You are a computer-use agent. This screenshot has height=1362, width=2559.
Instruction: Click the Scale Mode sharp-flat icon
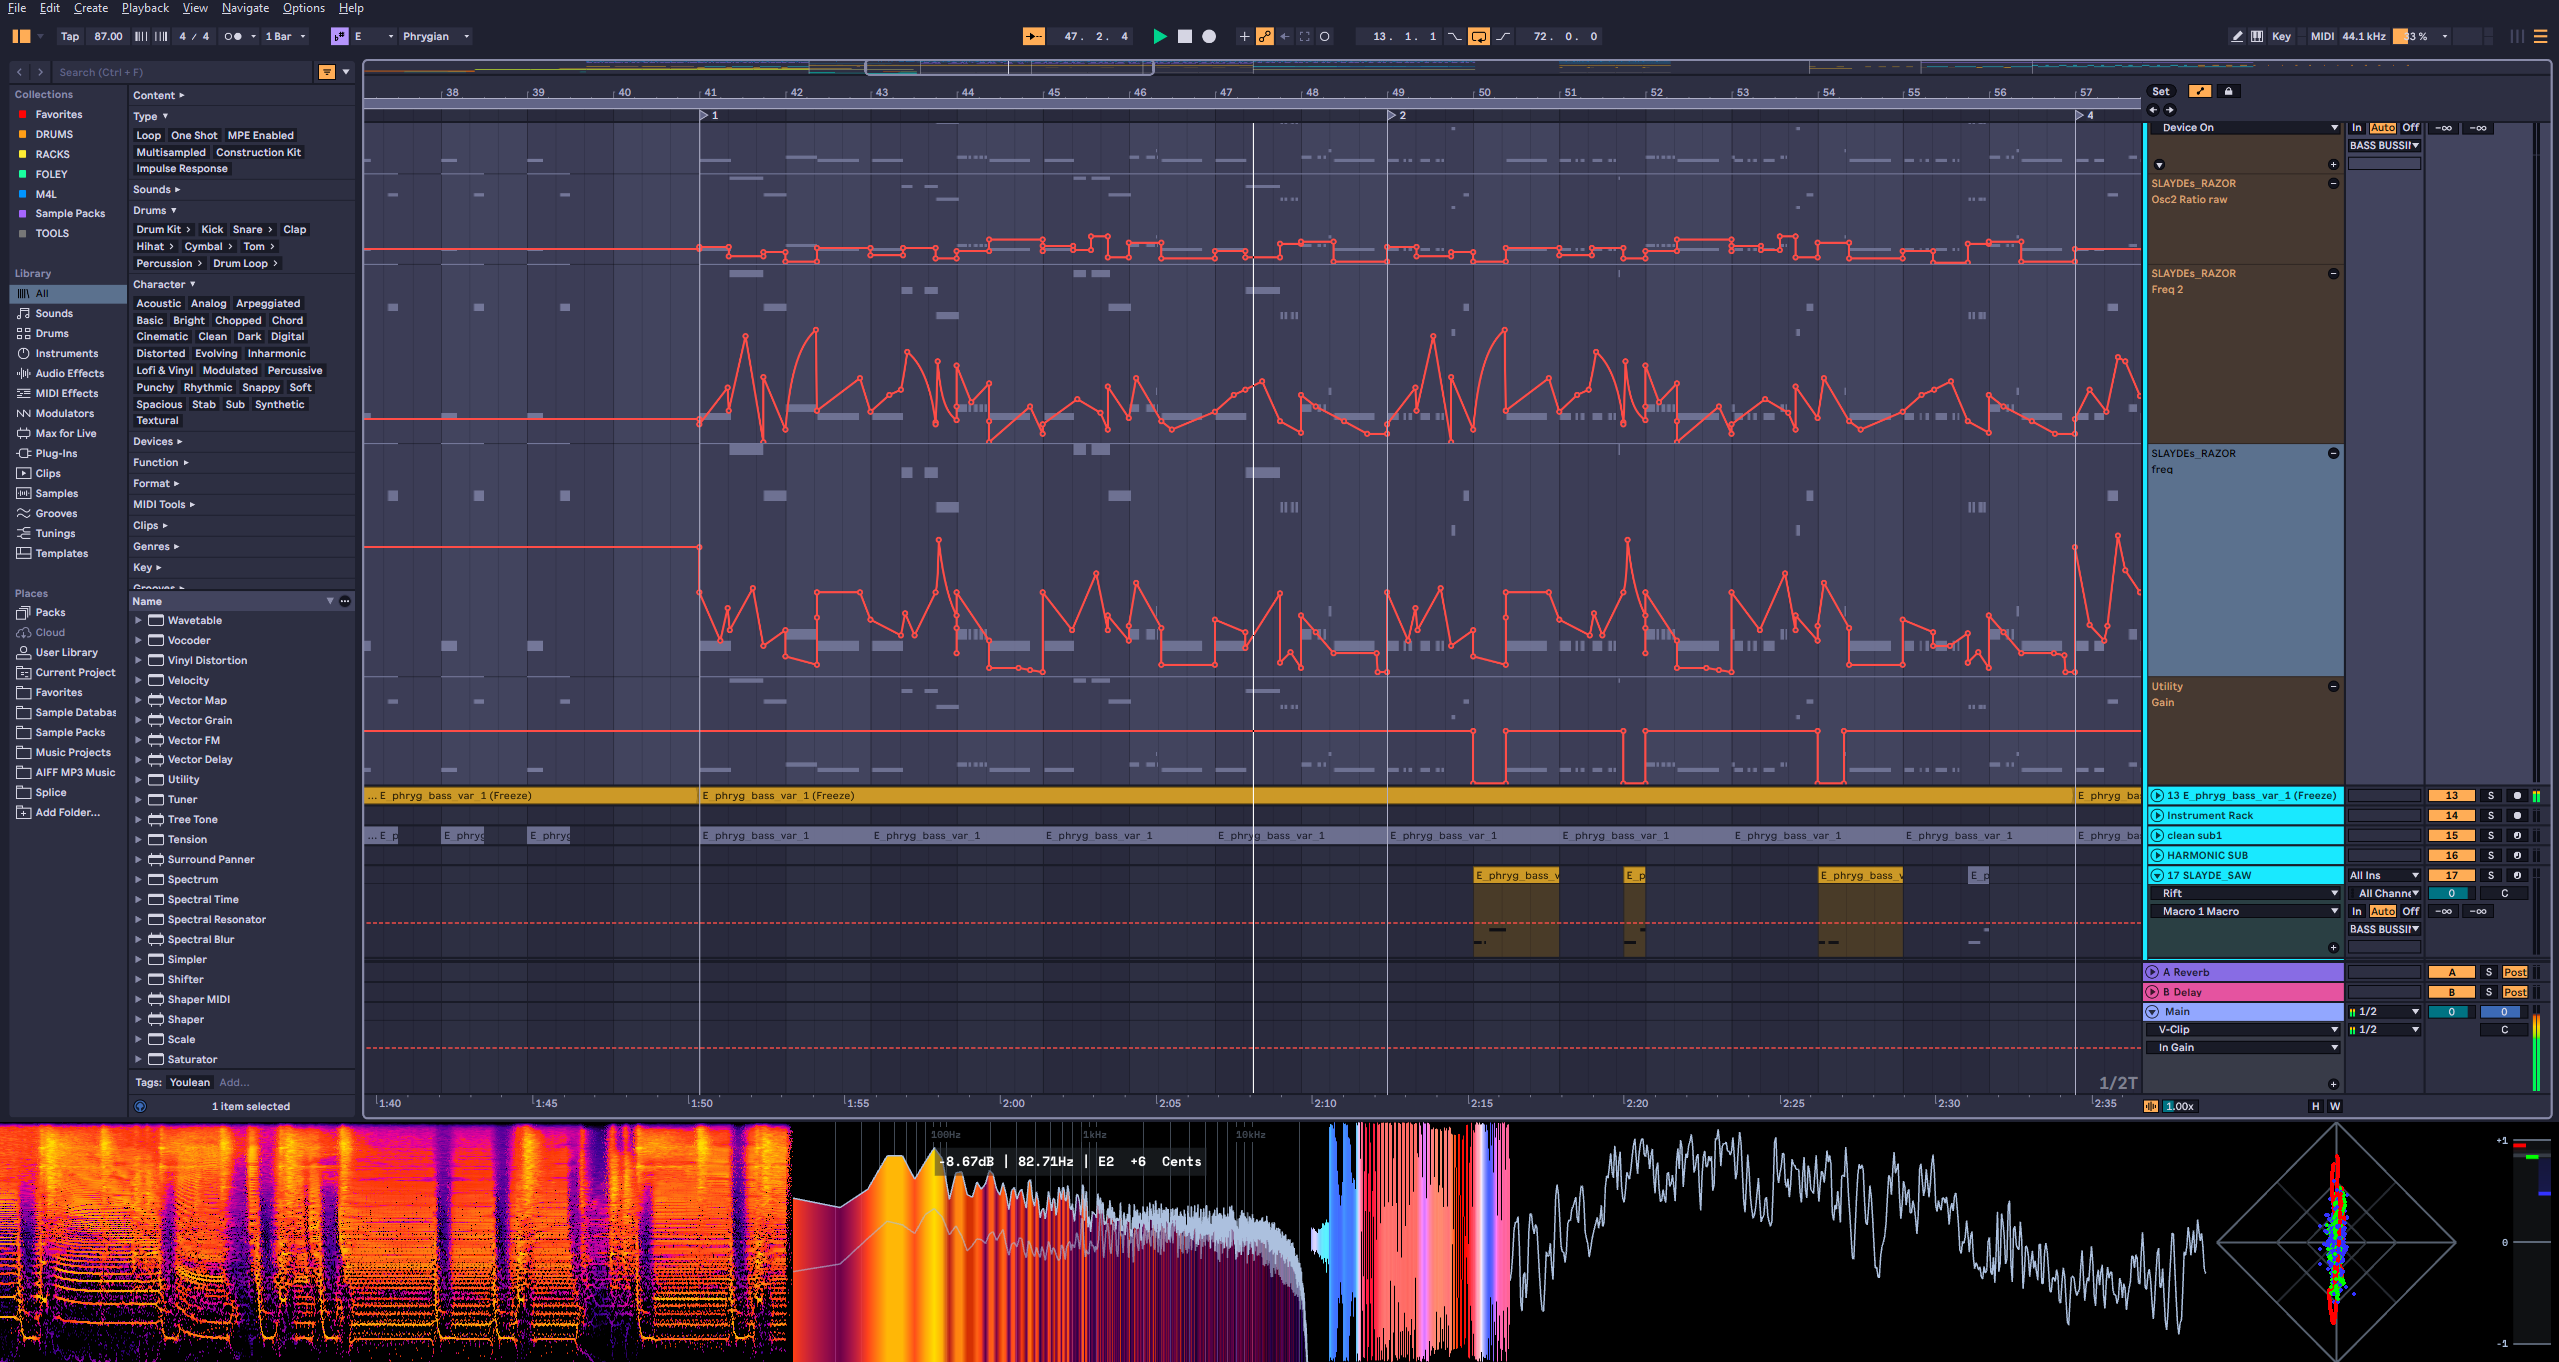click(339, 36)
